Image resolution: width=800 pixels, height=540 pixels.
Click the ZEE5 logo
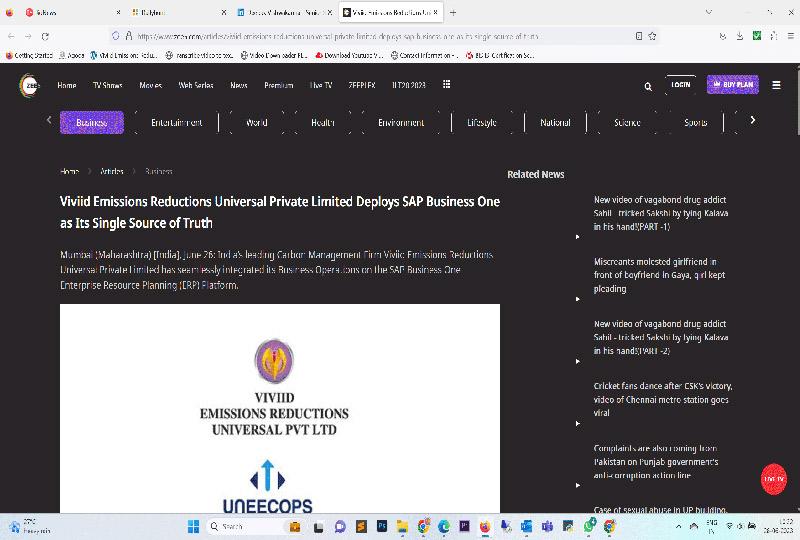(x=30, y=86)
